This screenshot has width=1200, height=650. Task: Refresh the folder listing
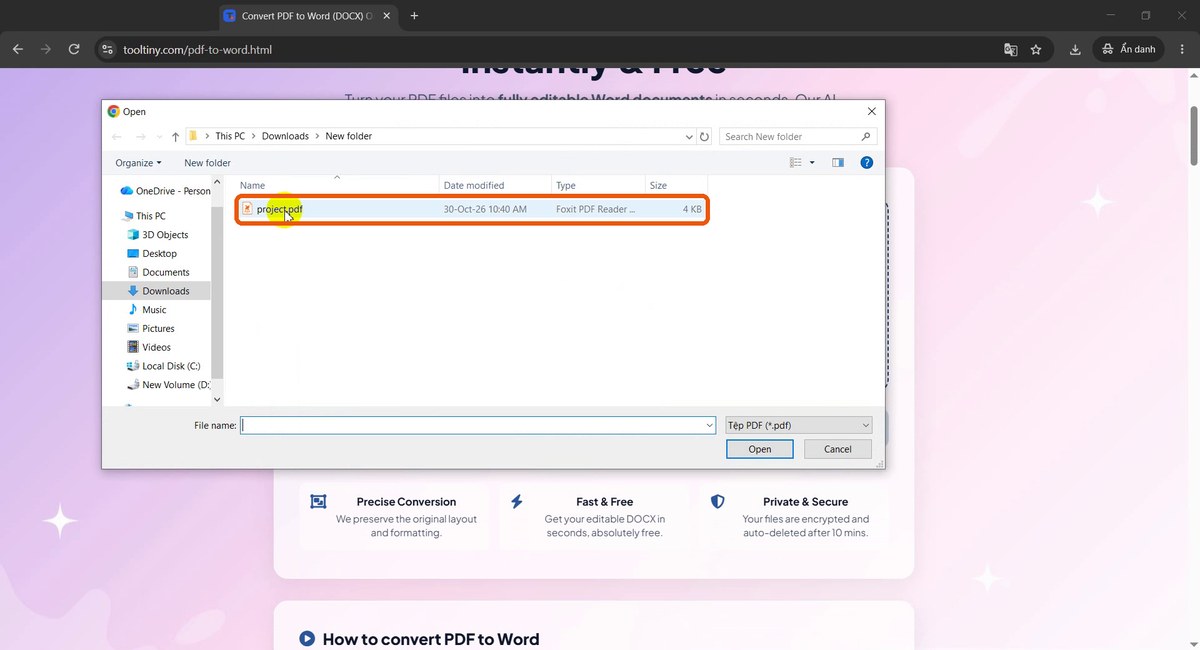pyautogui.click(x=704, y=136)
